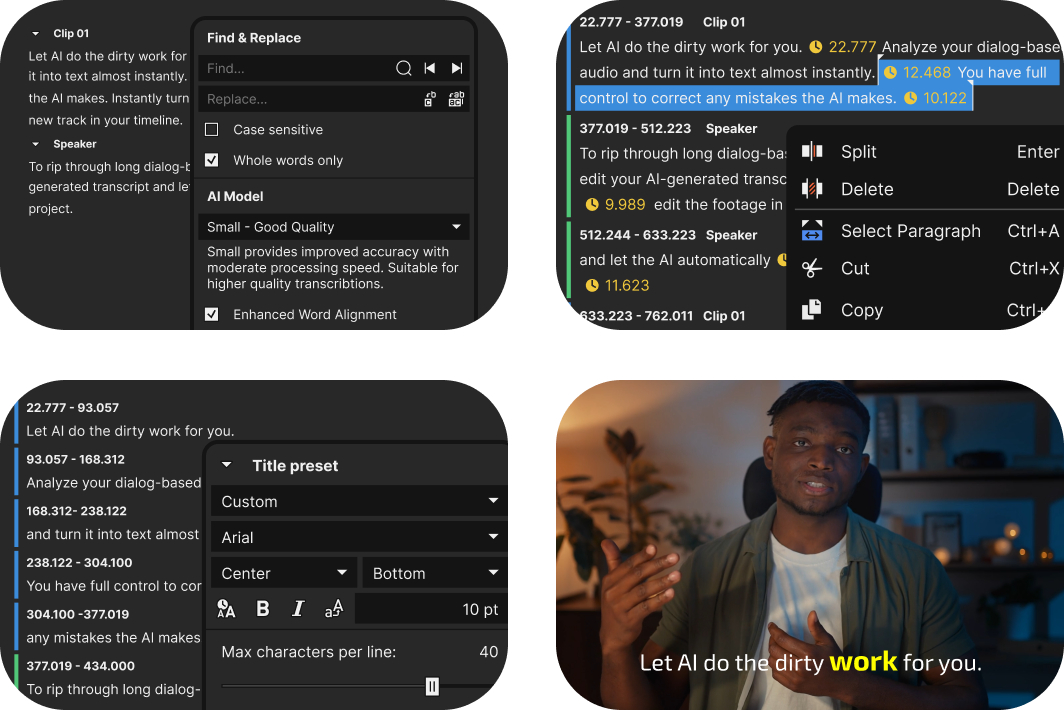Viewport: 1064px width, 710px height.
Task: Choose Delete from the context menu
Action: 866,189
